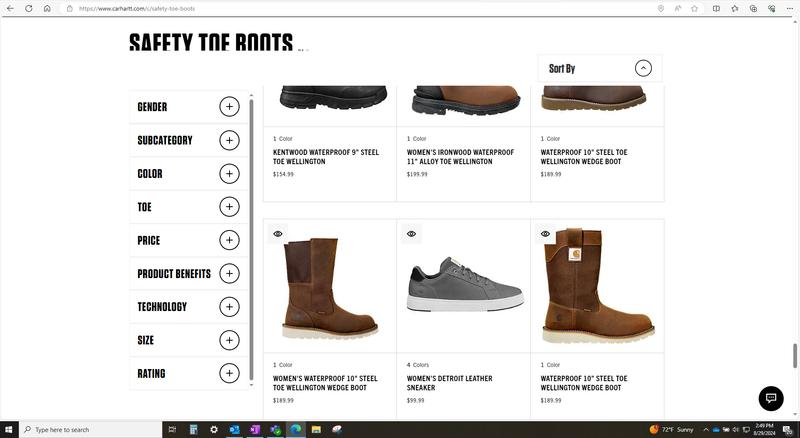Open the weather widget showing 72°F Sunny
This screenshot has height=438, width=800.
click(671, 430)
